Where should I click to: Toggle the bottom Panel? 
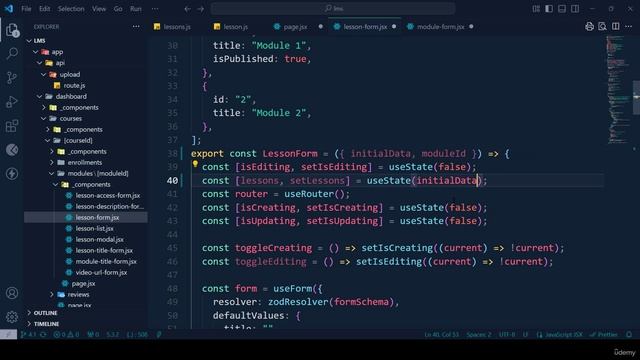click(x=562, y=9)
